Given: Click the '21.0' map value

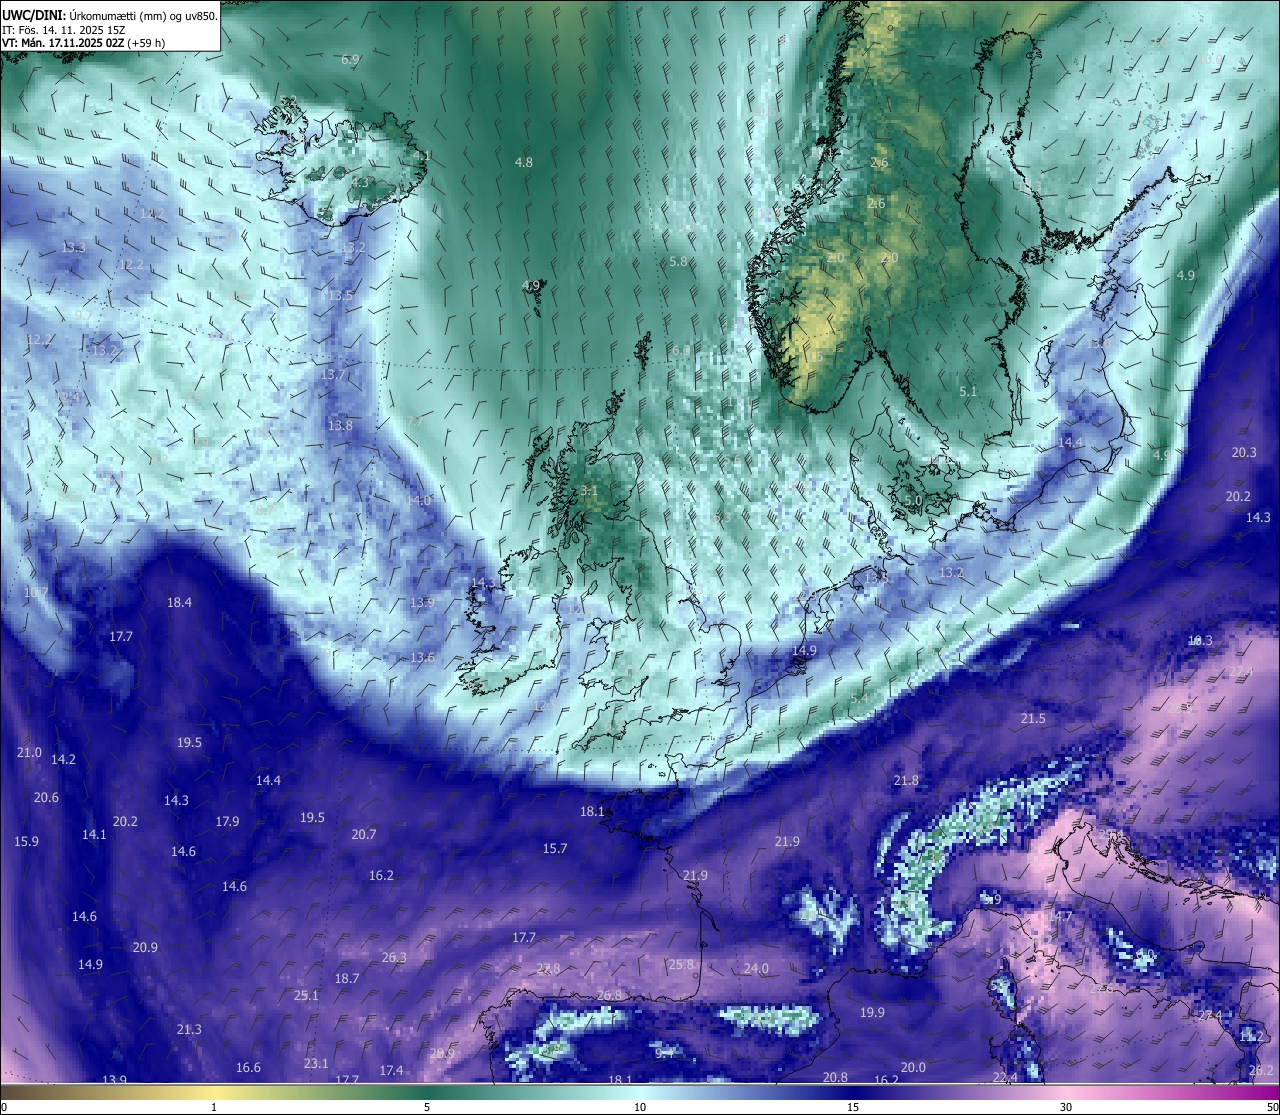Looking at the screenshot, I should click(x=30, y=753).
